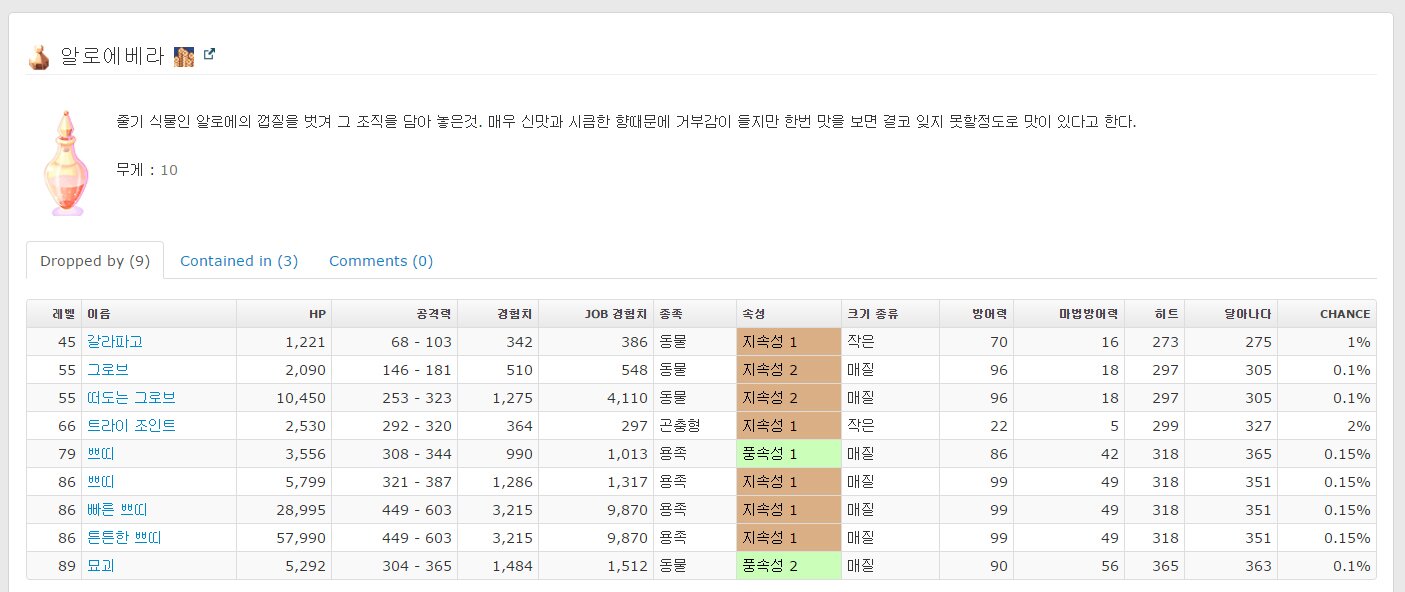1405x592 pixels.
Task: Open the external link icon beside the title
Action: [x=209, y=55]
